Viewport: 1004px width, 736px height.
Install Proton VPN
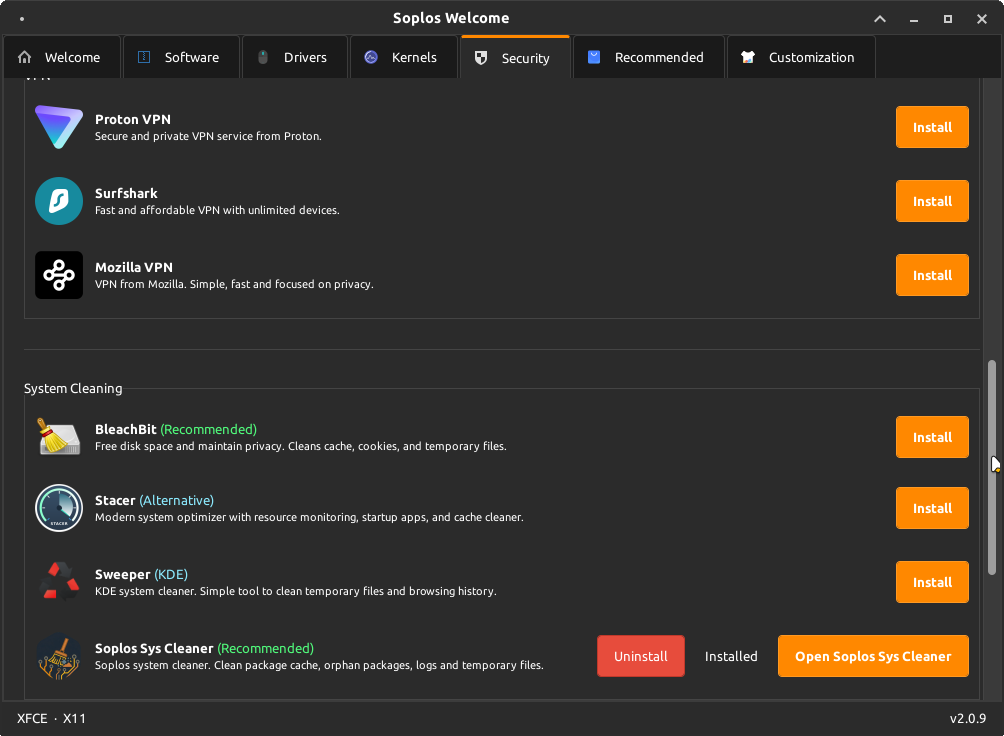(x=932, y=127)
